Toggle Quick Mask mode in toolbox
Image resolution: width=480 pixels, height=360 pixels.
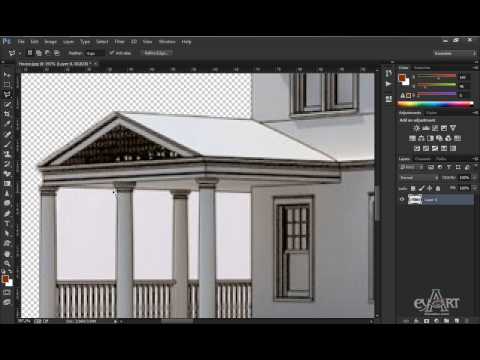[x=7, y=293]
